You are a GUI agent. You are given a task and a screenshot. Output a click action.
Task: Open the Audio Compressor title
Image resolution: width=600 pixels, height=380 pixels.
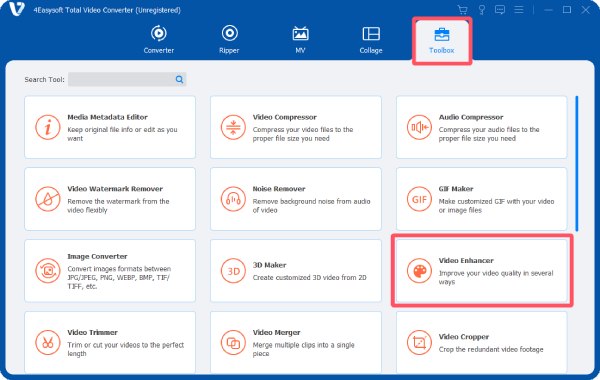[x=471, y=117]
